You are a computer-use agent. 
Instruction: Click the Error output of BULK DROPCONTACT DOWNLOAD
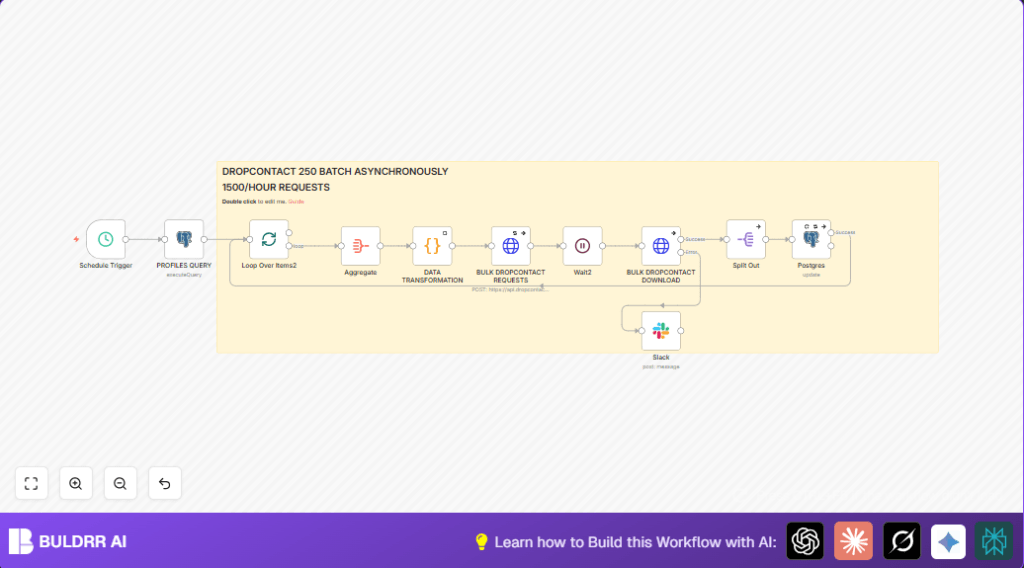click(x=681, y=252)
